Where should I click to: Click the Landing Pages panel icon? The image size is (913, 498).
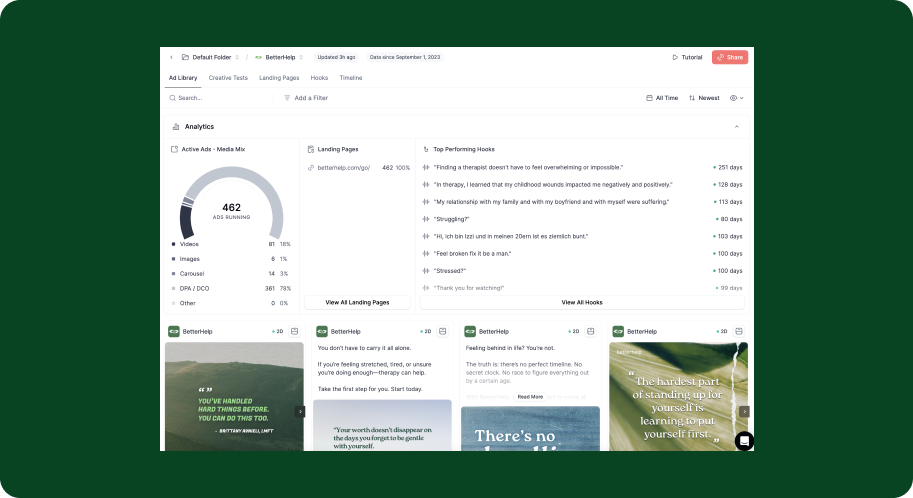[311, 149]
